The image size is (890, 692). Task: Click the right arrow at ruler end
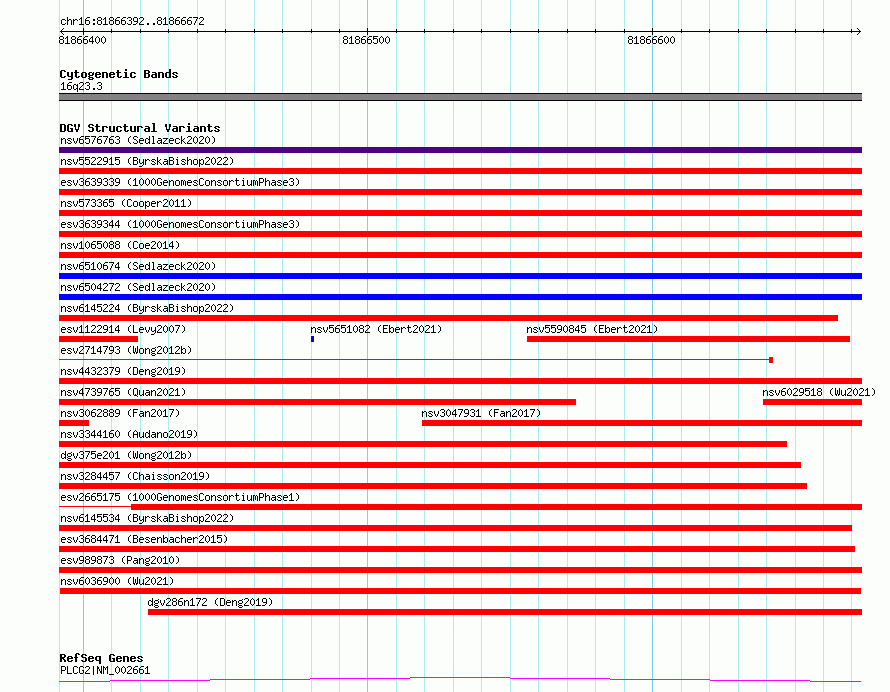(x=858, y=31)
